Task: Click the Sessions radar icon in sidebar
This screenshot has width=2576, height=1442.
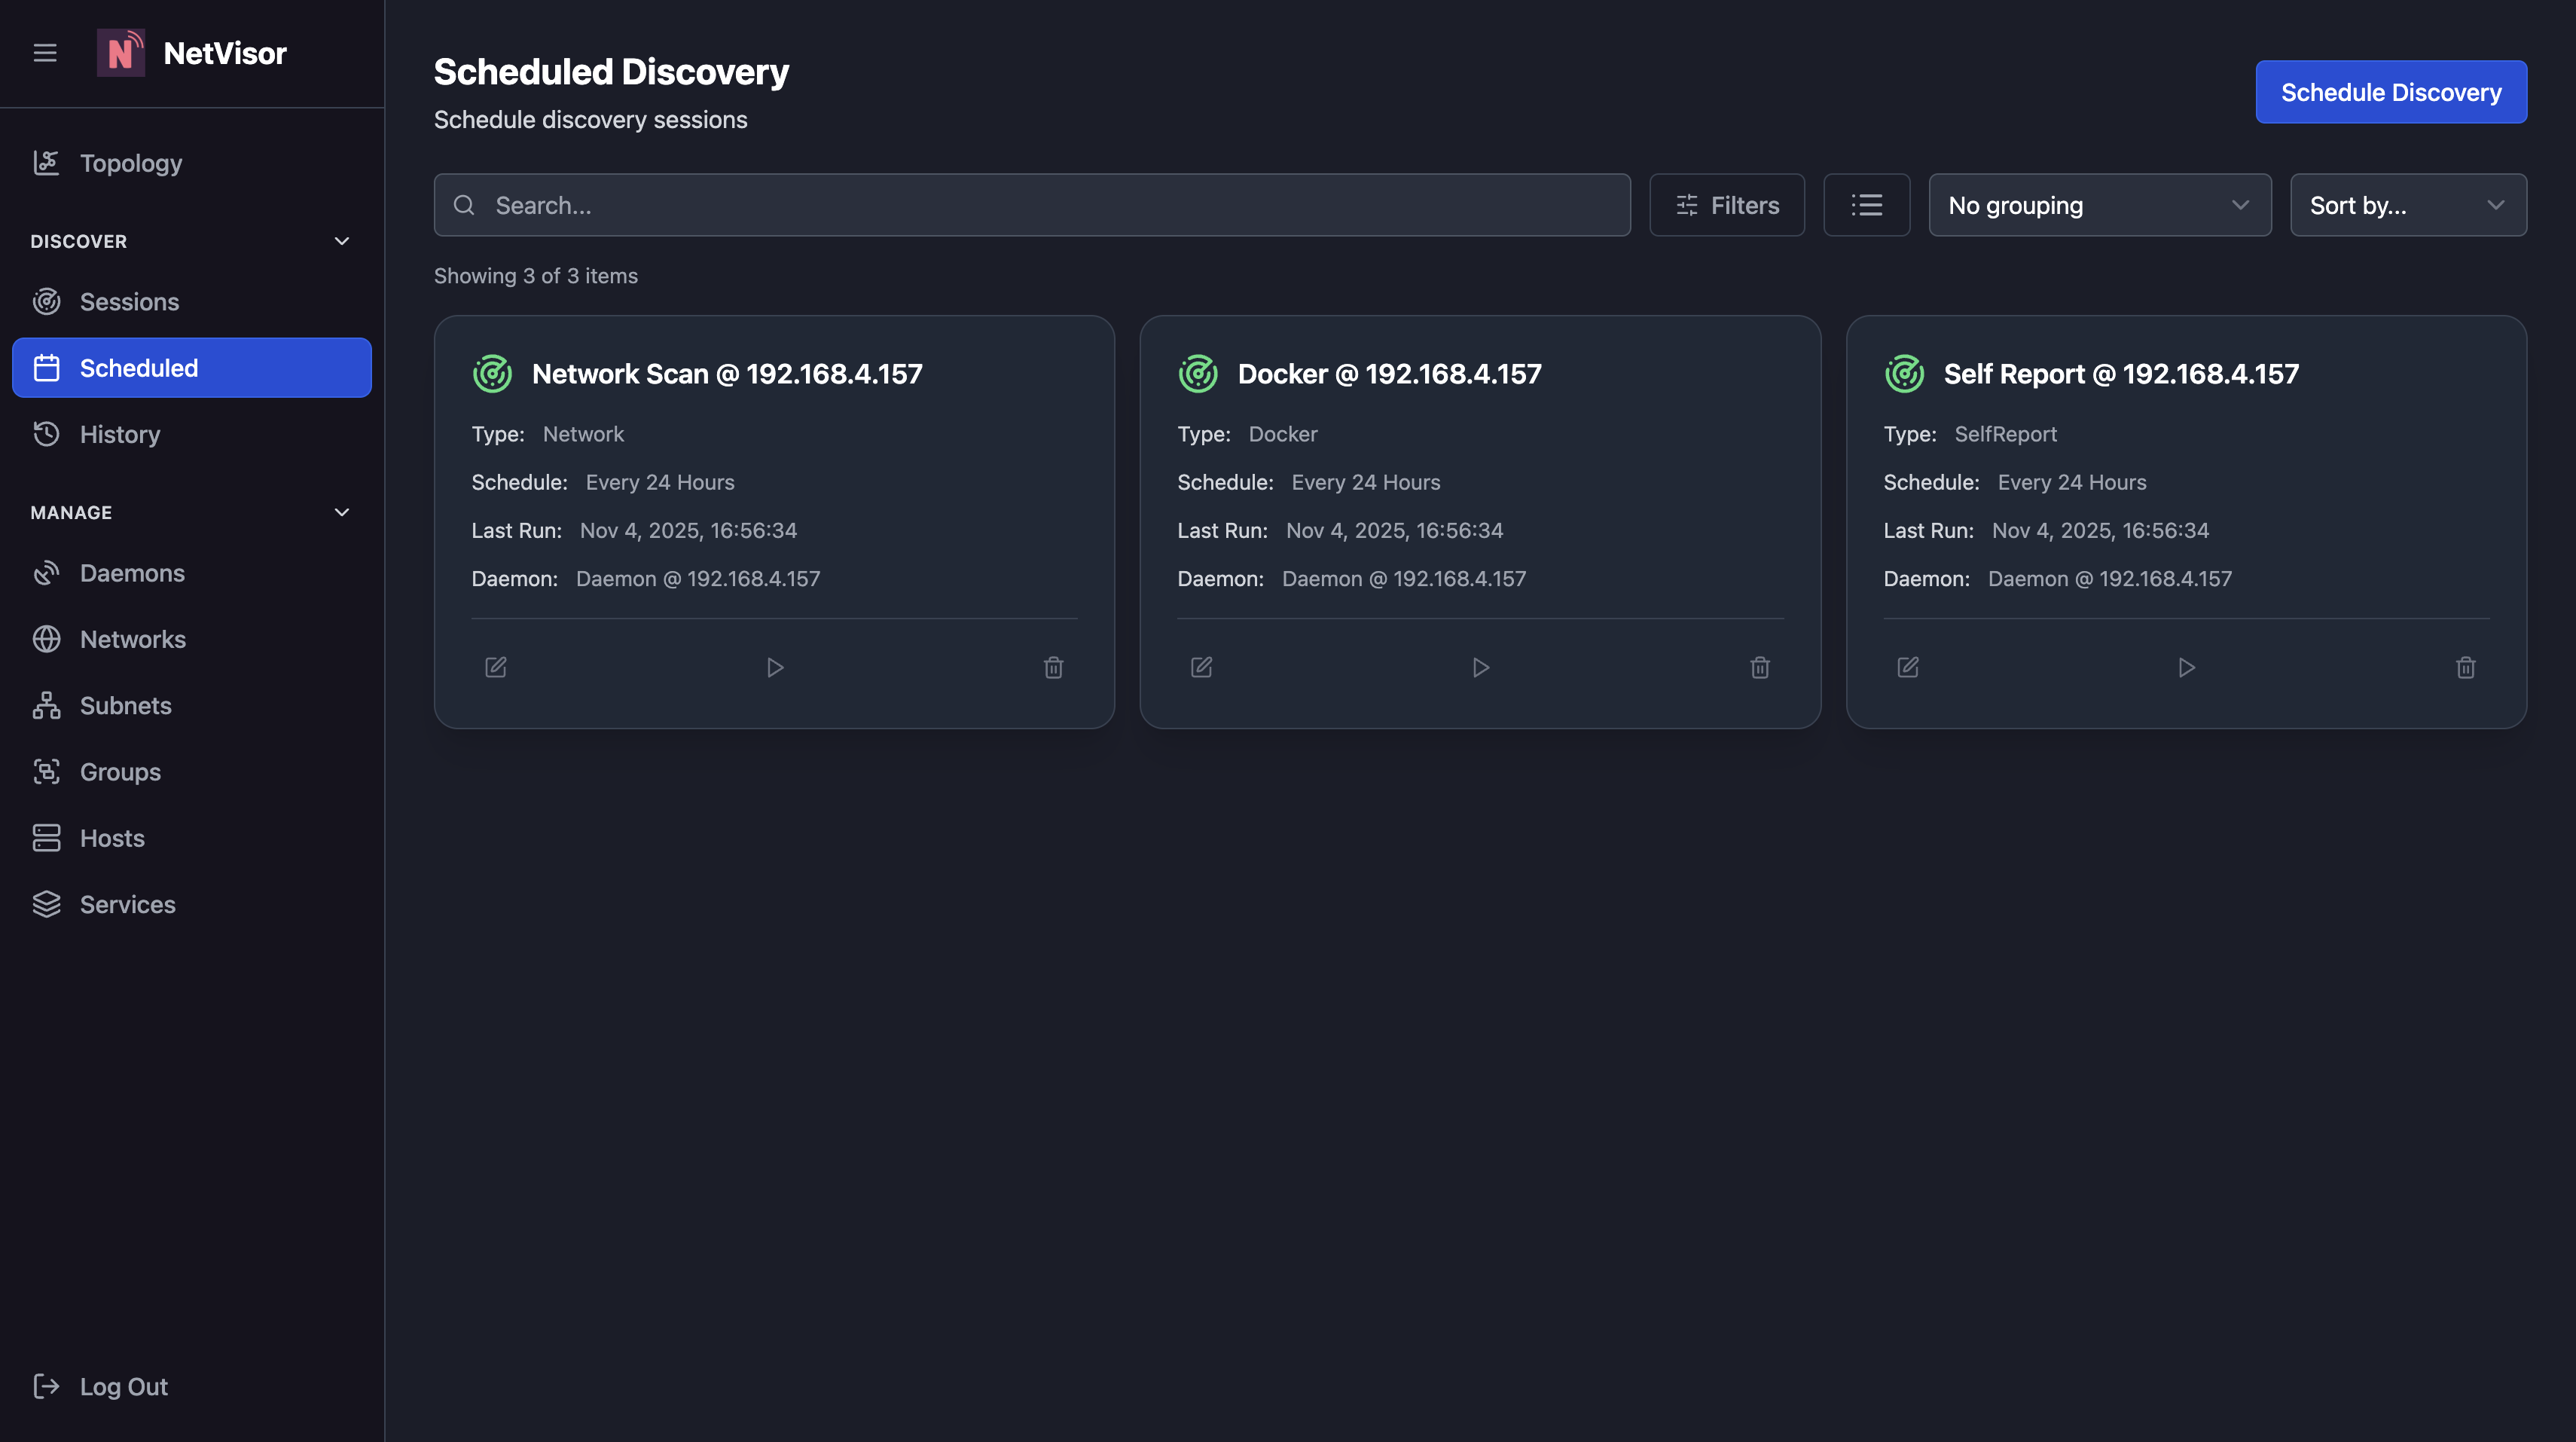Action: click(x=47, y=302)
